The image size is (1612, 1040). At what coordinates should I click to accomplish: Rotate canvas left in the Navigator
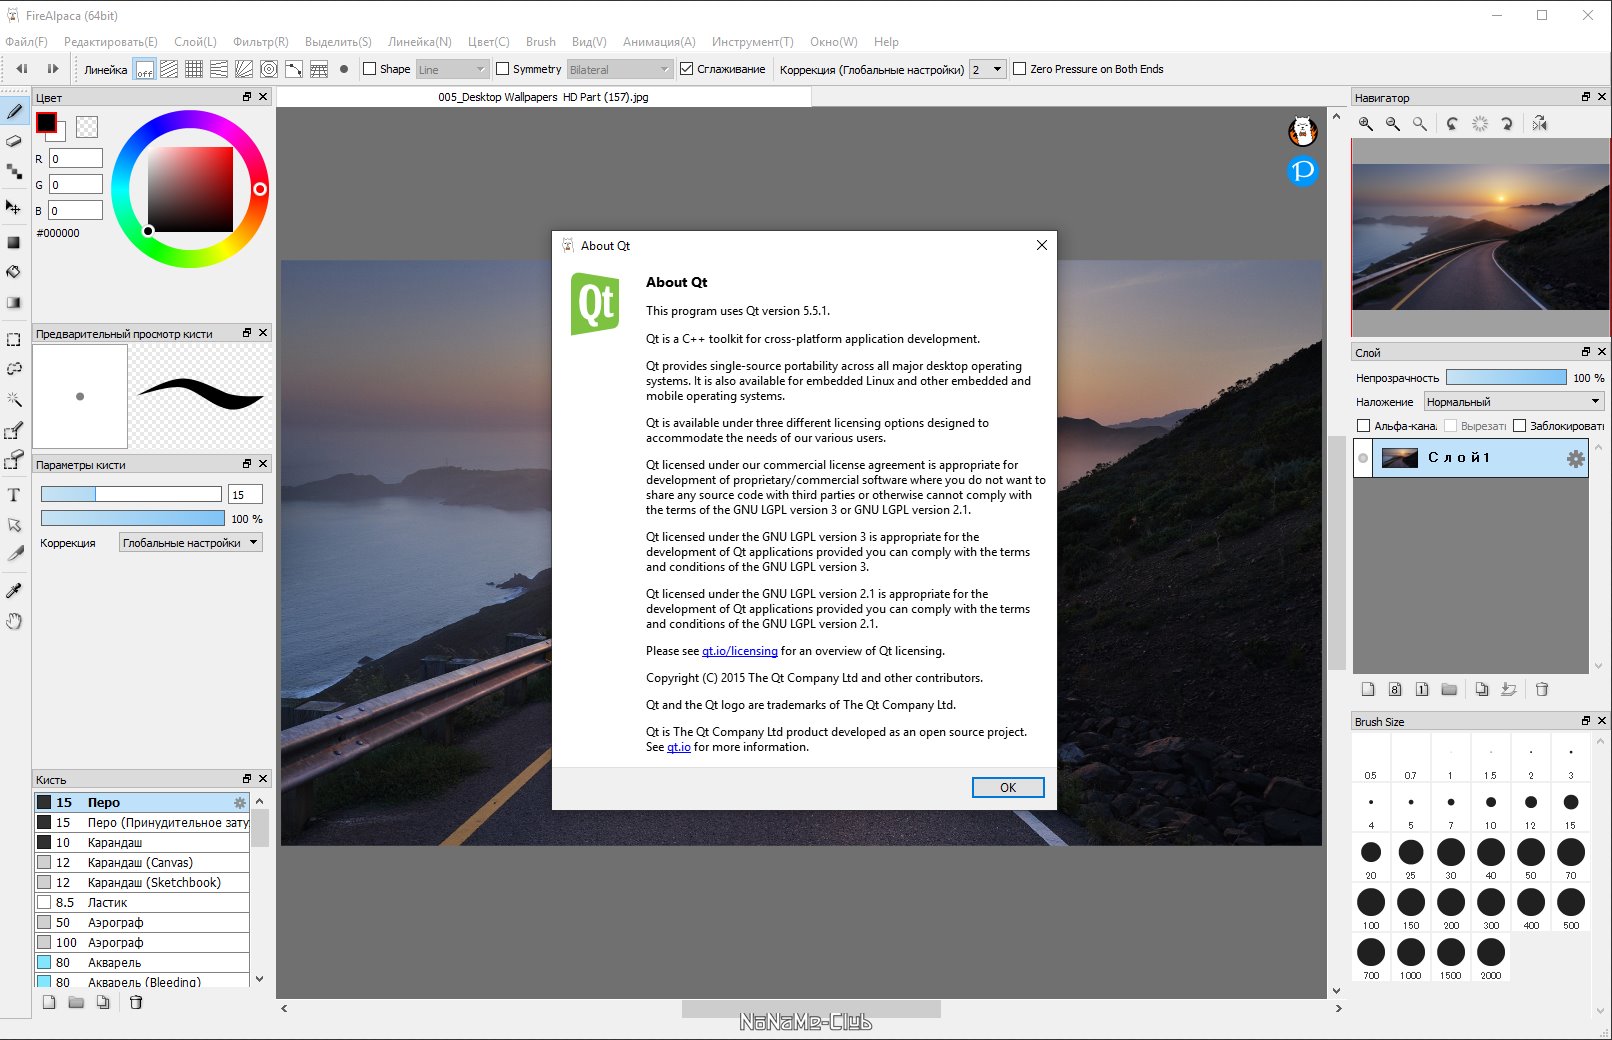point(1453,124)
